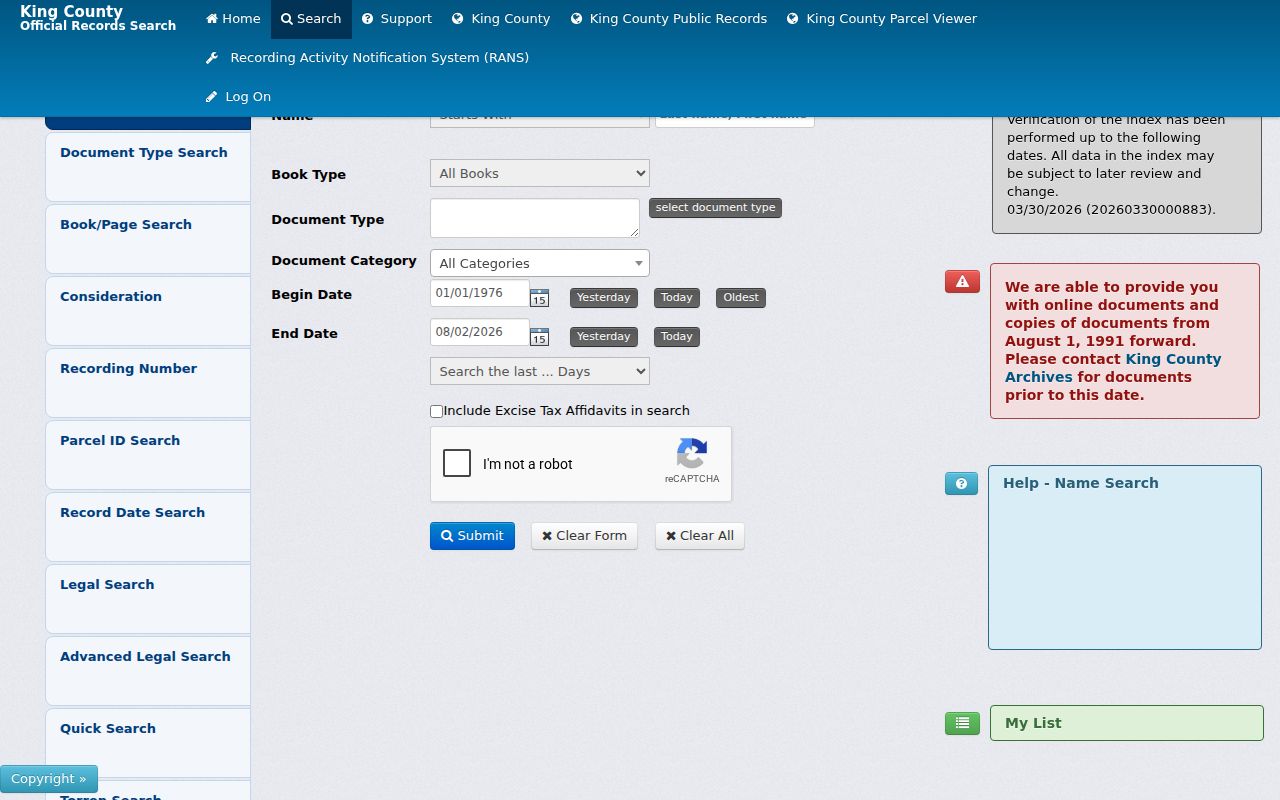Click the green My List icon
This screenshot has width=1280, height=800.
962,723
